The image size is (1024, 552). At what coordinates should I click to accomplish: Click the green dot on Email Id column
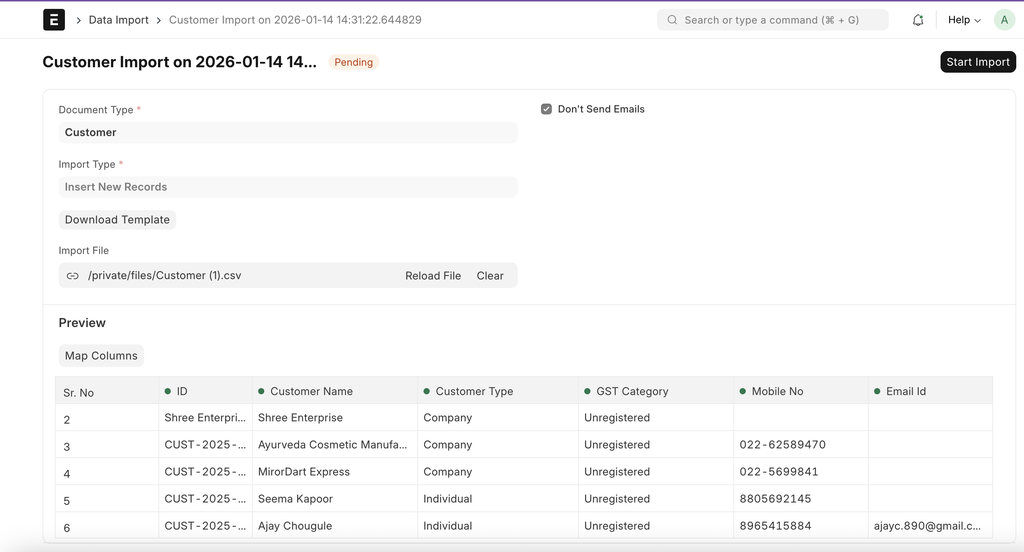coord(877,391)
